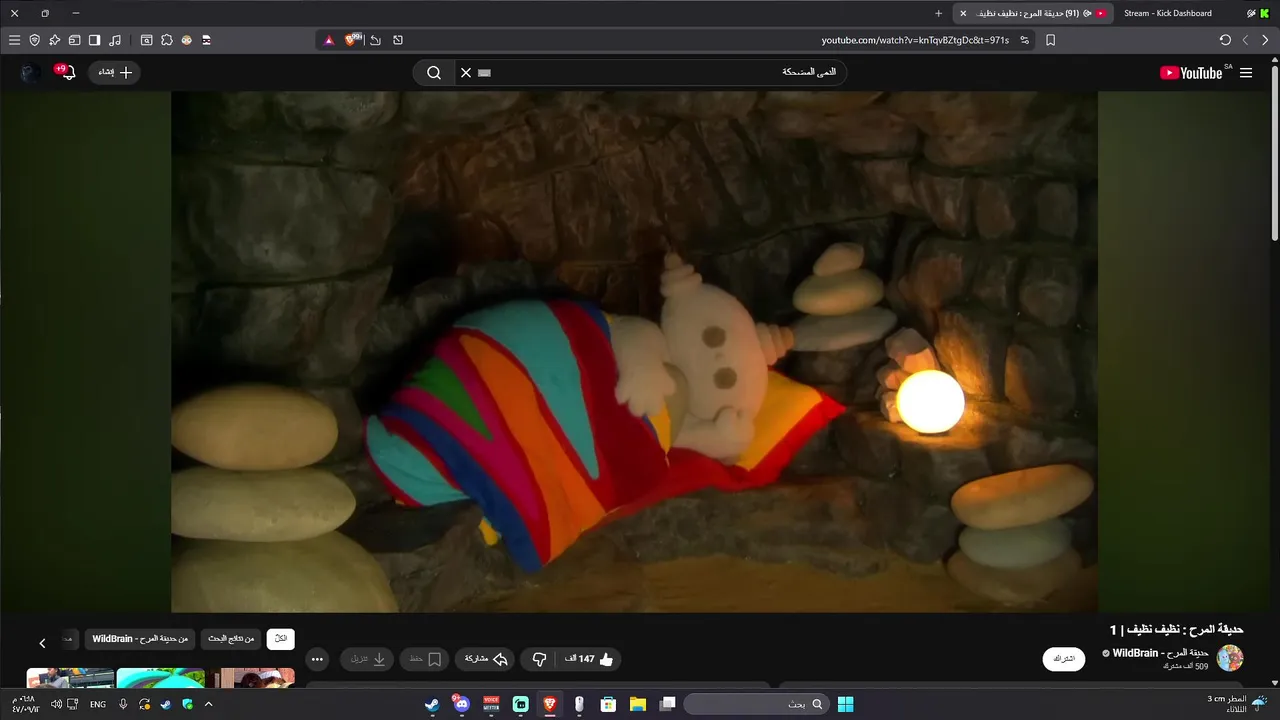The image size is (1280, 720).
Task: Click the picture-in-picture icon in address bar
Action: pyautogui.click(x=398, y=40)
